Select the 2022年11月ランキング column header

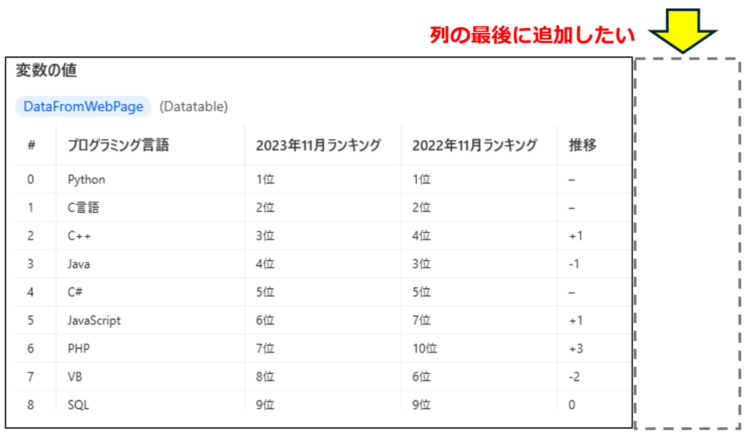pos(474,145)
